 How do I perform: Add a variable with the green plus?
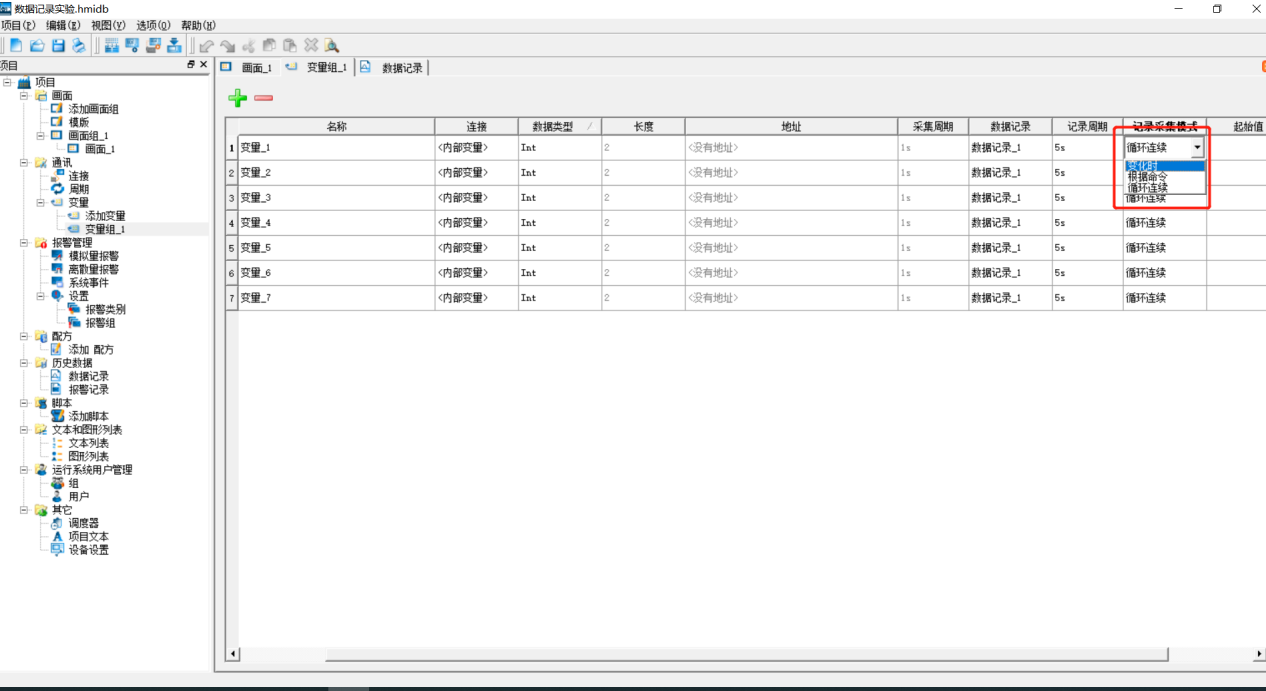[238, 98]
